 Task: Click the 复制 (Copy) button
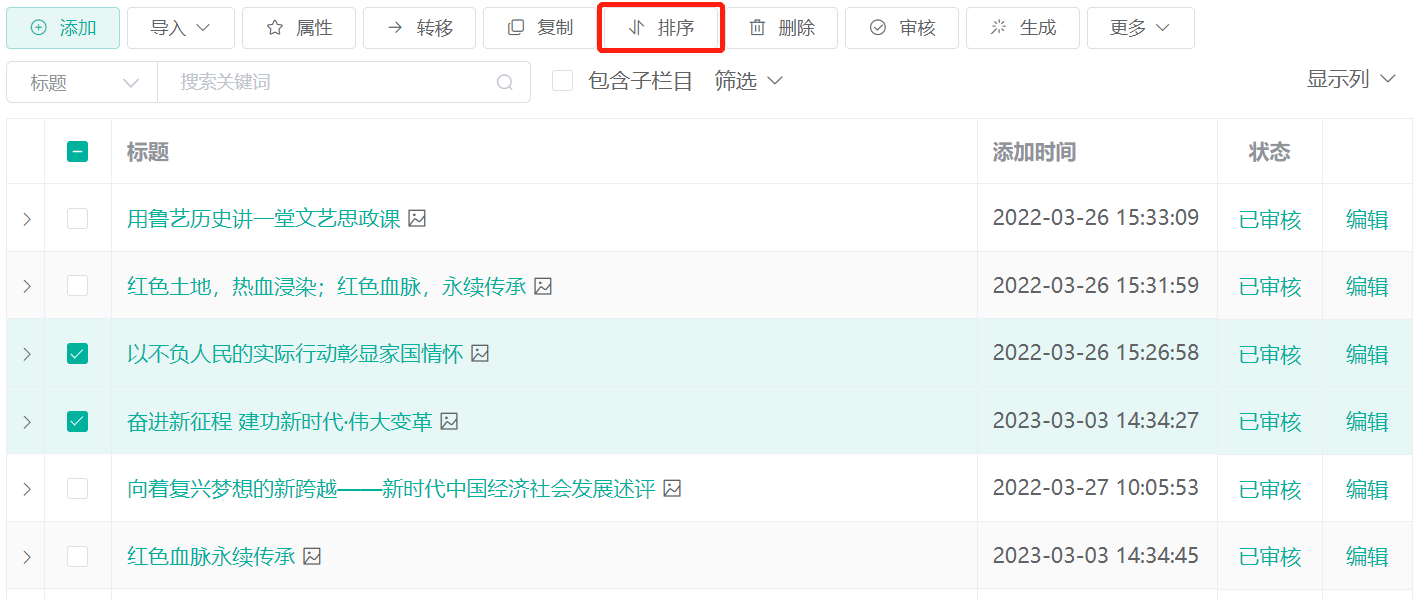[540, 28]
